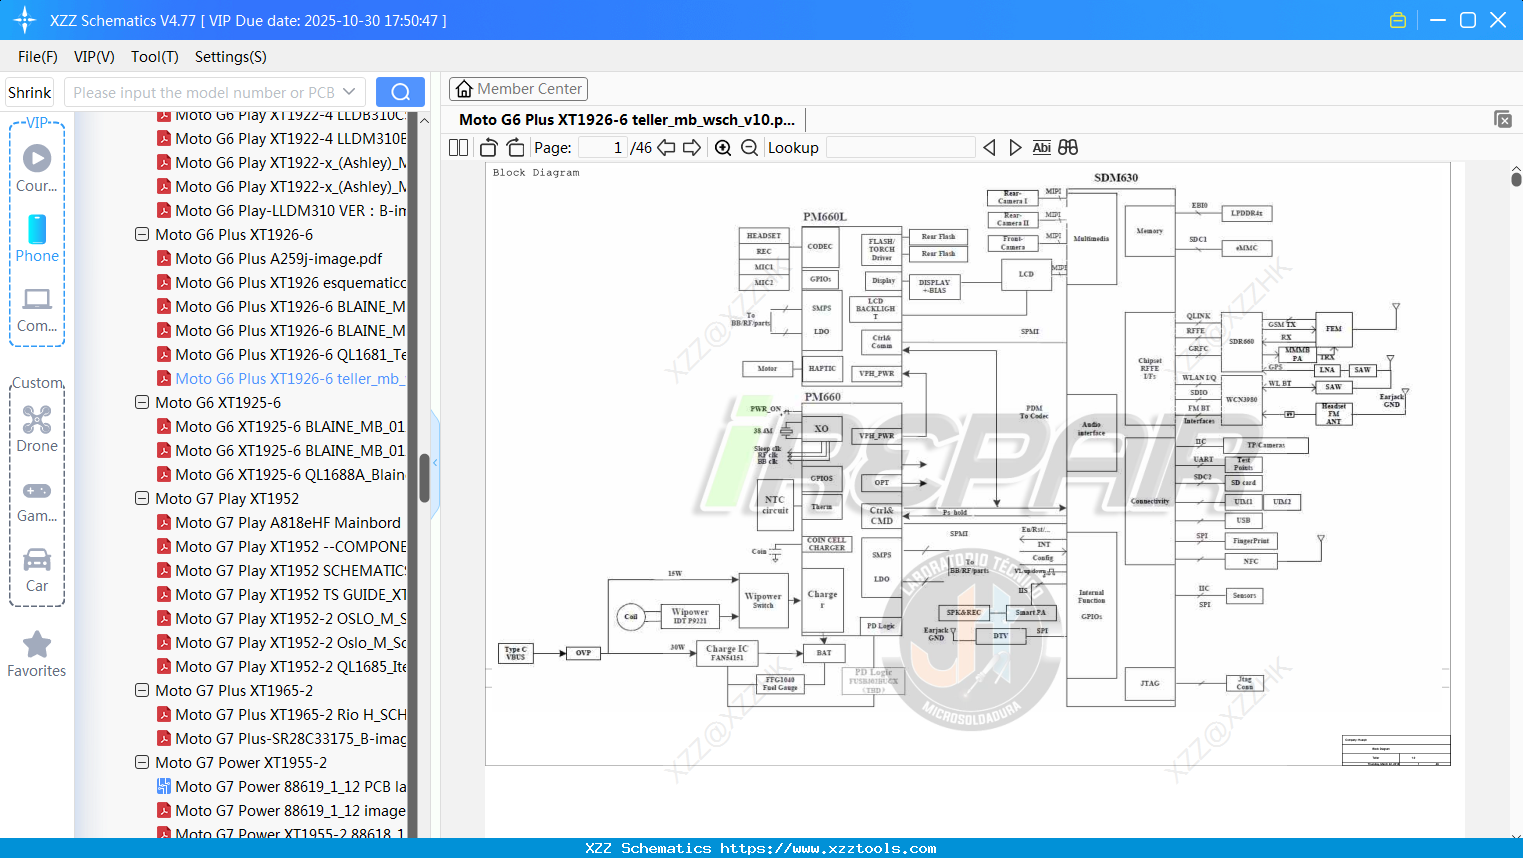Screen dimensions: 1523x858
Task: Open Moto G7 Play XT1952 SCHEMATIC file
Action: tap(290, 571)
